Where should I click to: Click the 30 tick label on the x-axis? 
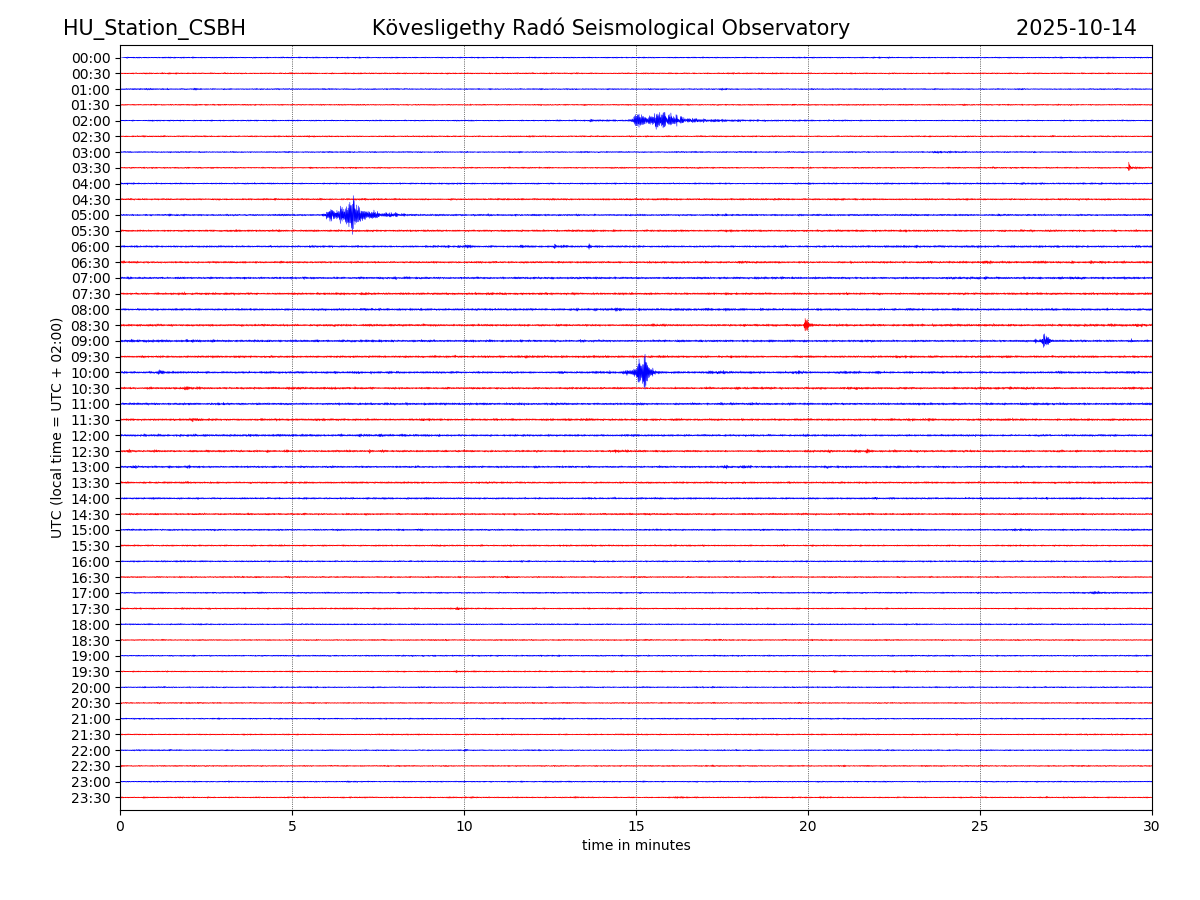(1152, 827)
